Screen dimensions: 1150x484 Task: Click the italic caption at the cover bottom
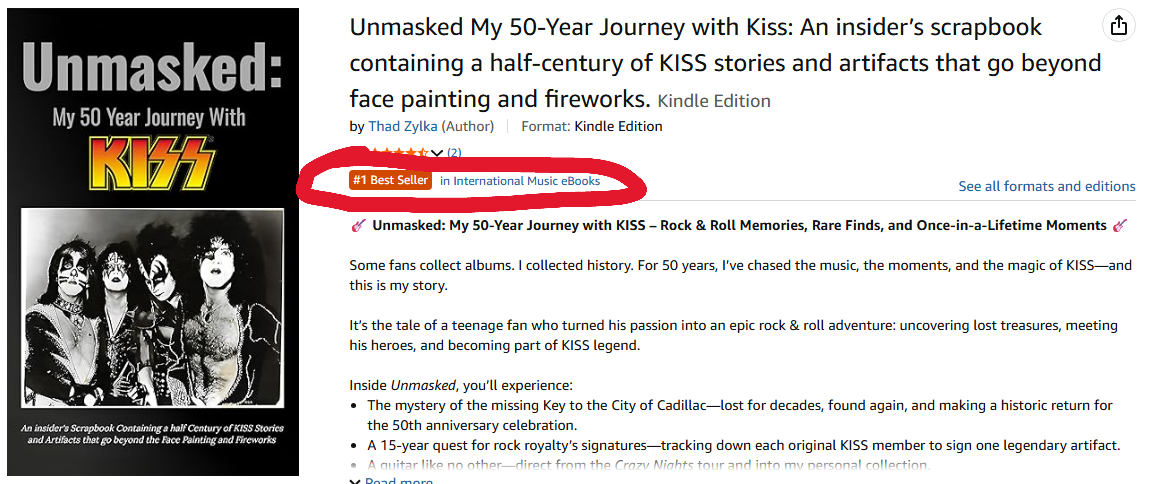152,433
